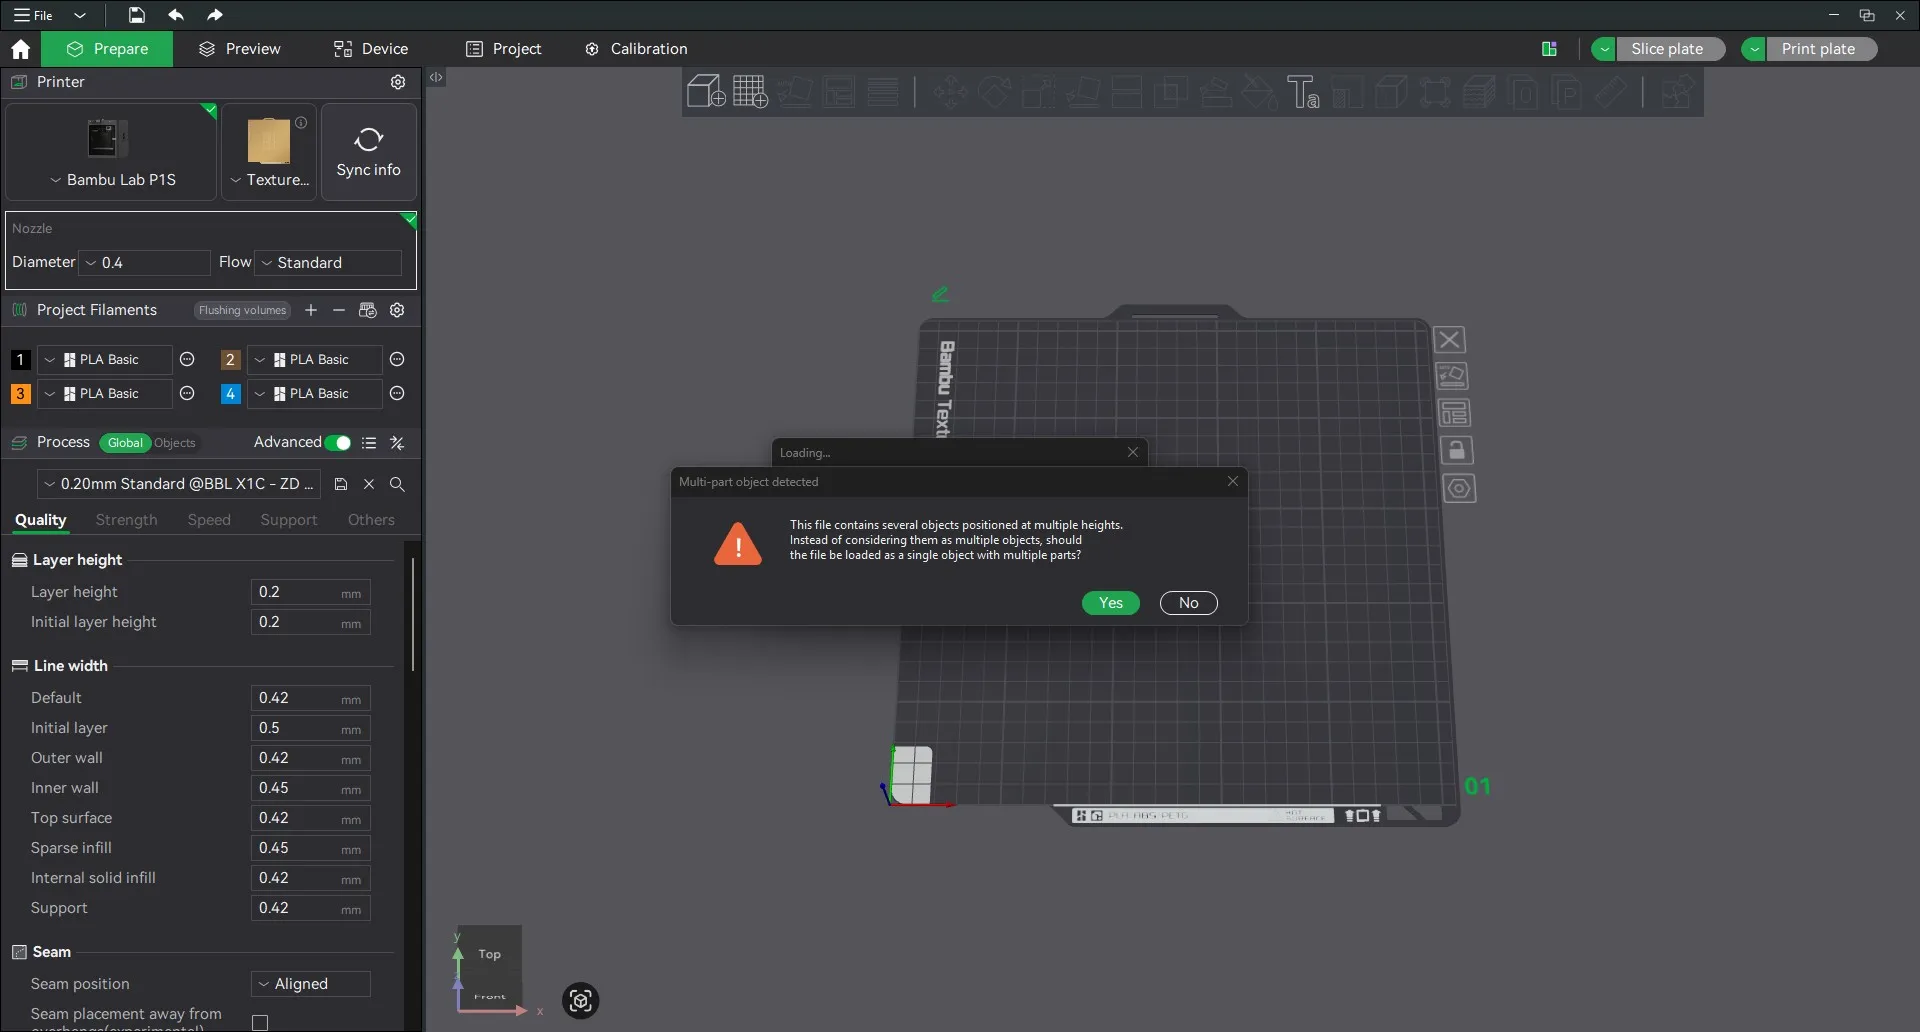The width and height of the screenshot is (1920, 1032).
Task: Remove the plate with its X icon
Action: click(x=1450, y=340)
